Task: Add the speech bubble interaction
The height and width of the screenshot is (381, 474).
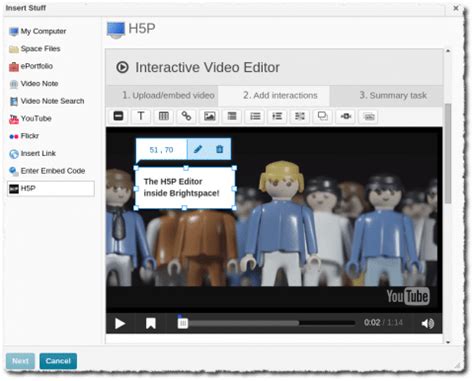Action: 323,116
